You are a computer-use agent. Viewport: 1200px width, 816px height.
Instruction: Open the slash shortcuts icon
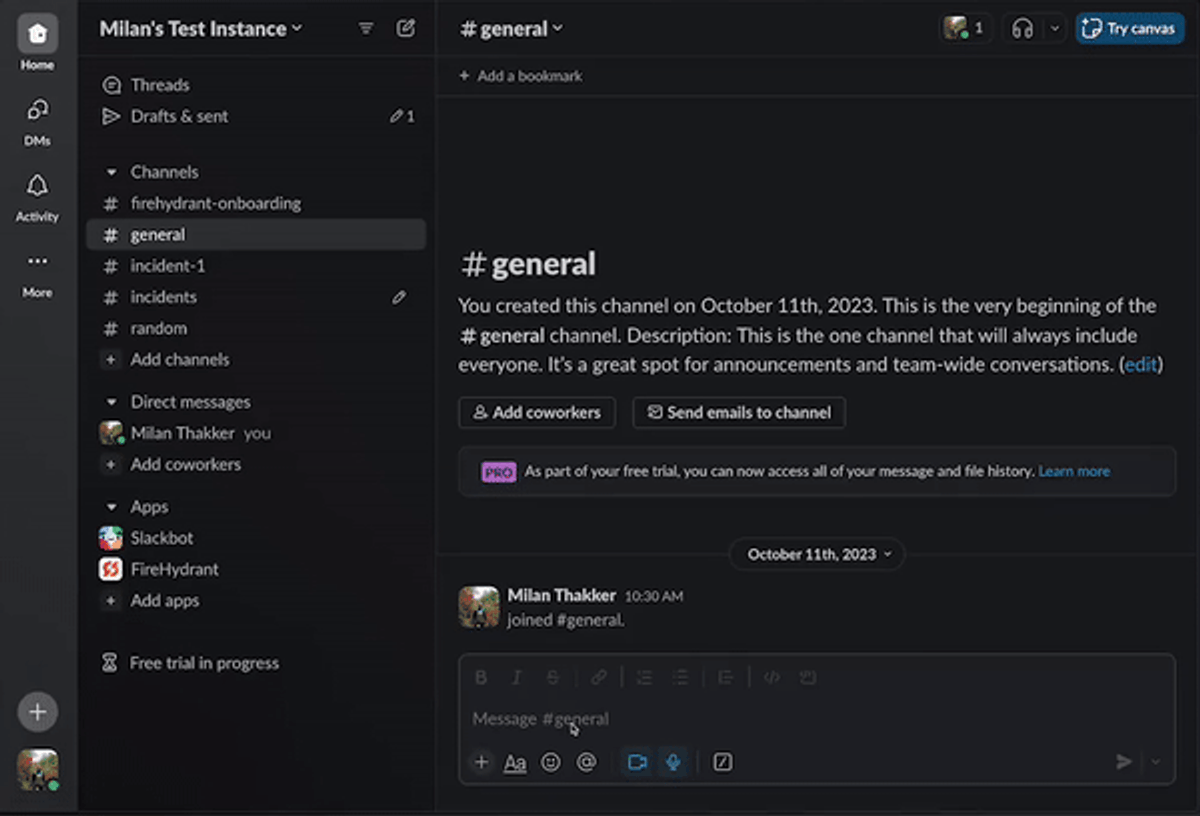click(723, 762)
